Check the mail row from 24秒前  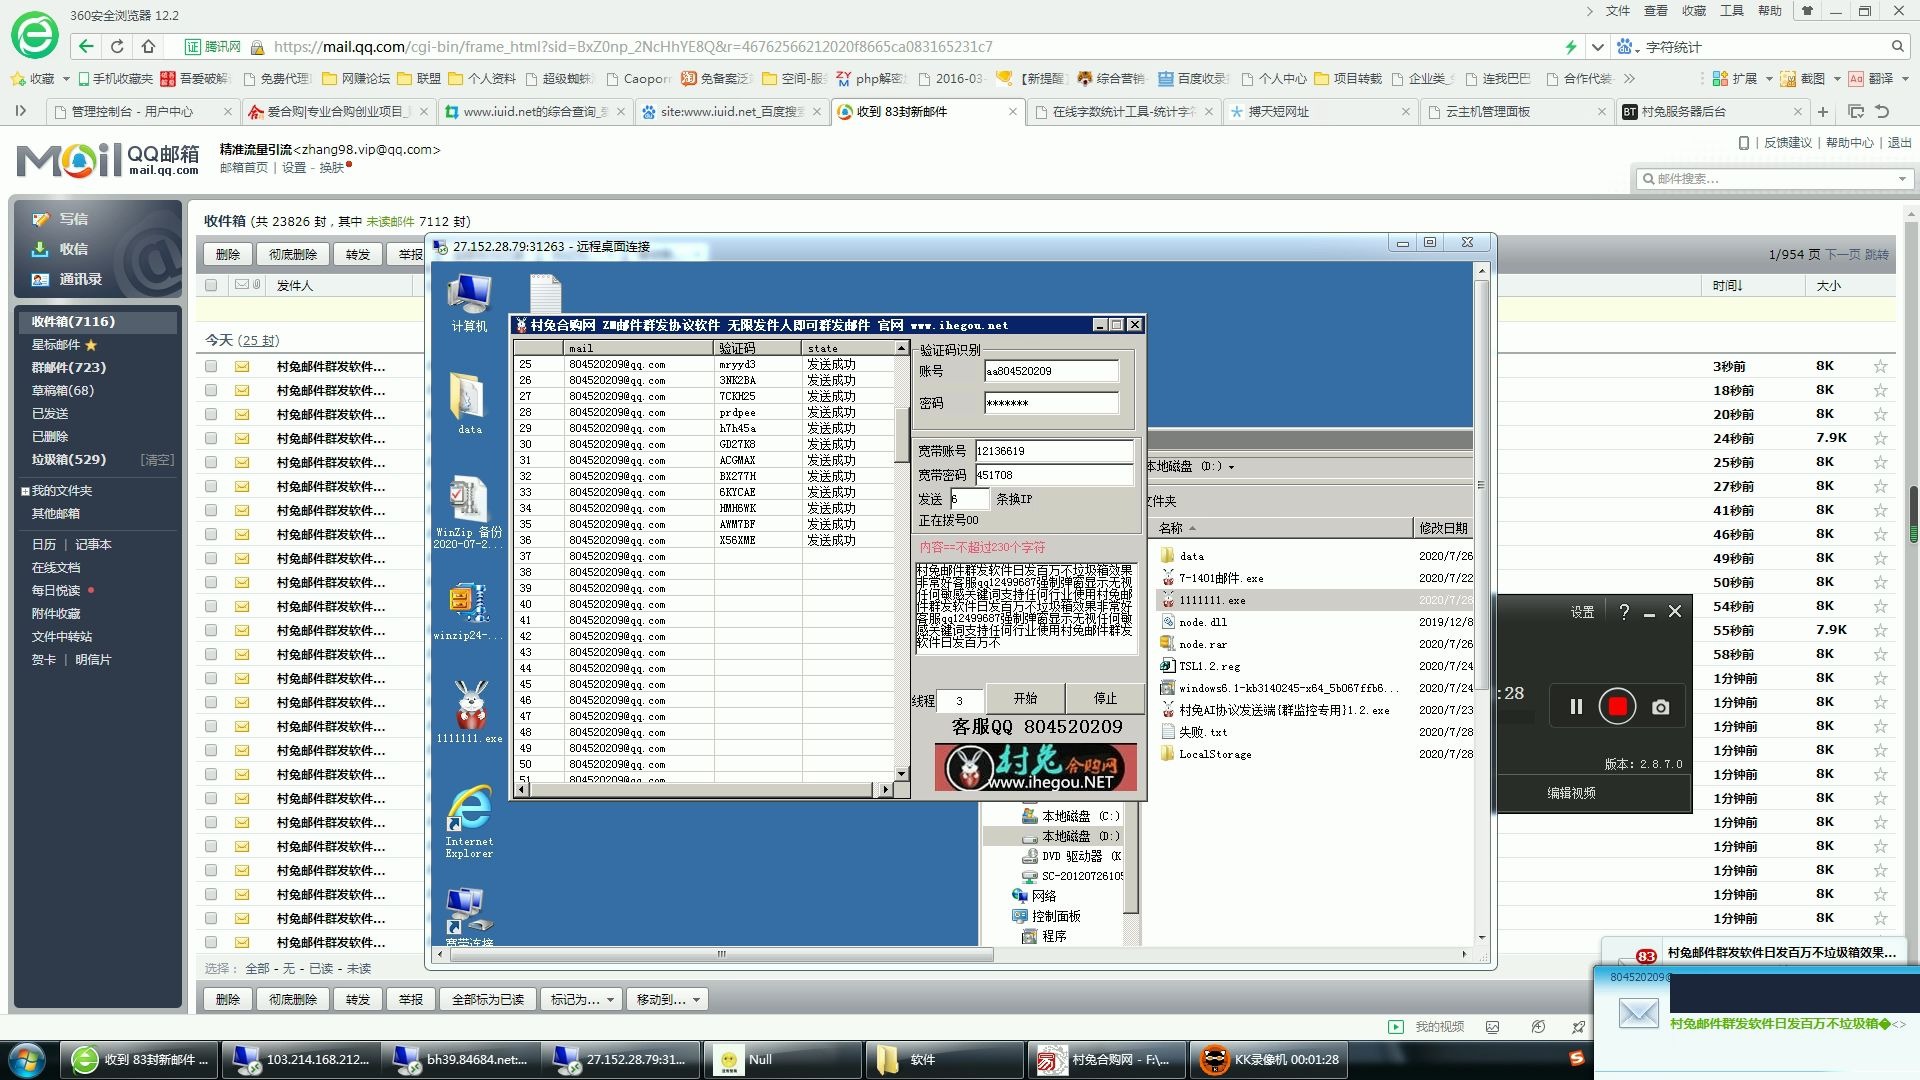pos(211,438)
